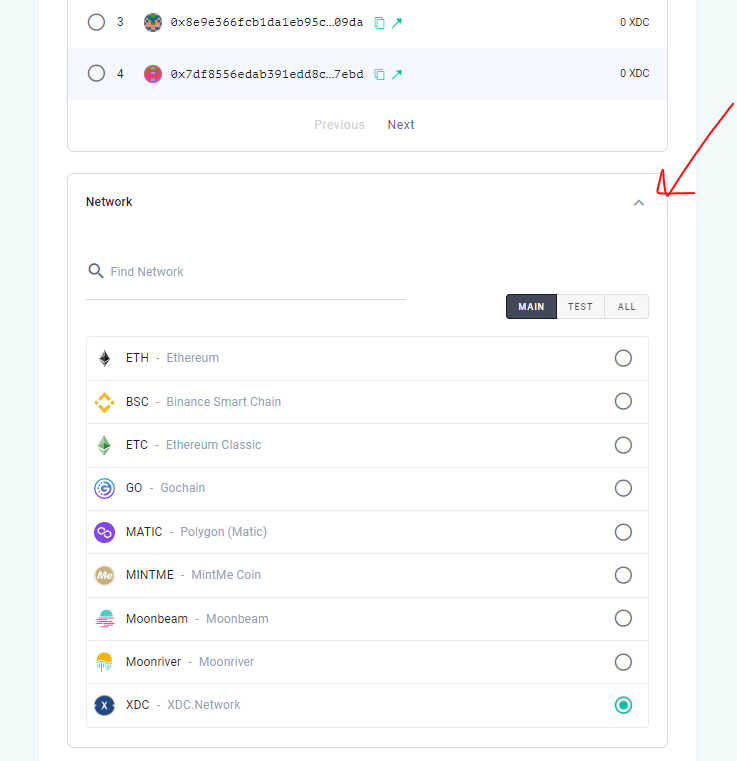Select the Moonbeam network radio button
Viewport: 737px width, 761px height.
pyautogui.click(x=623, y=618)
